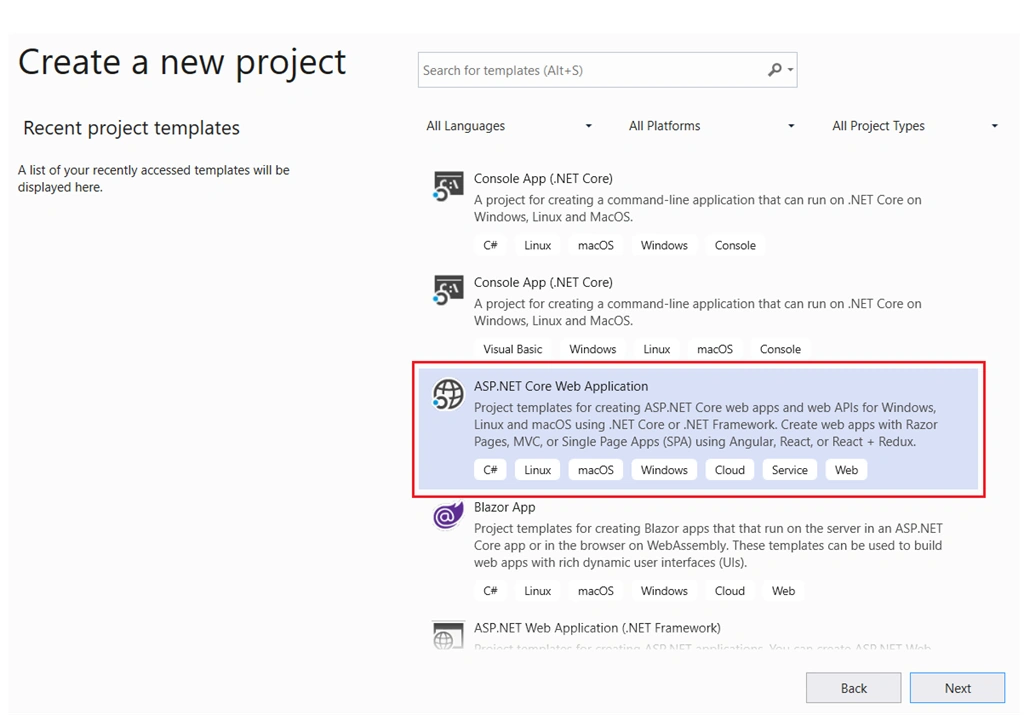The image size is (1024, 715).
Task: Open the search options arrow beside the magnifier
Action: (790, 69)
